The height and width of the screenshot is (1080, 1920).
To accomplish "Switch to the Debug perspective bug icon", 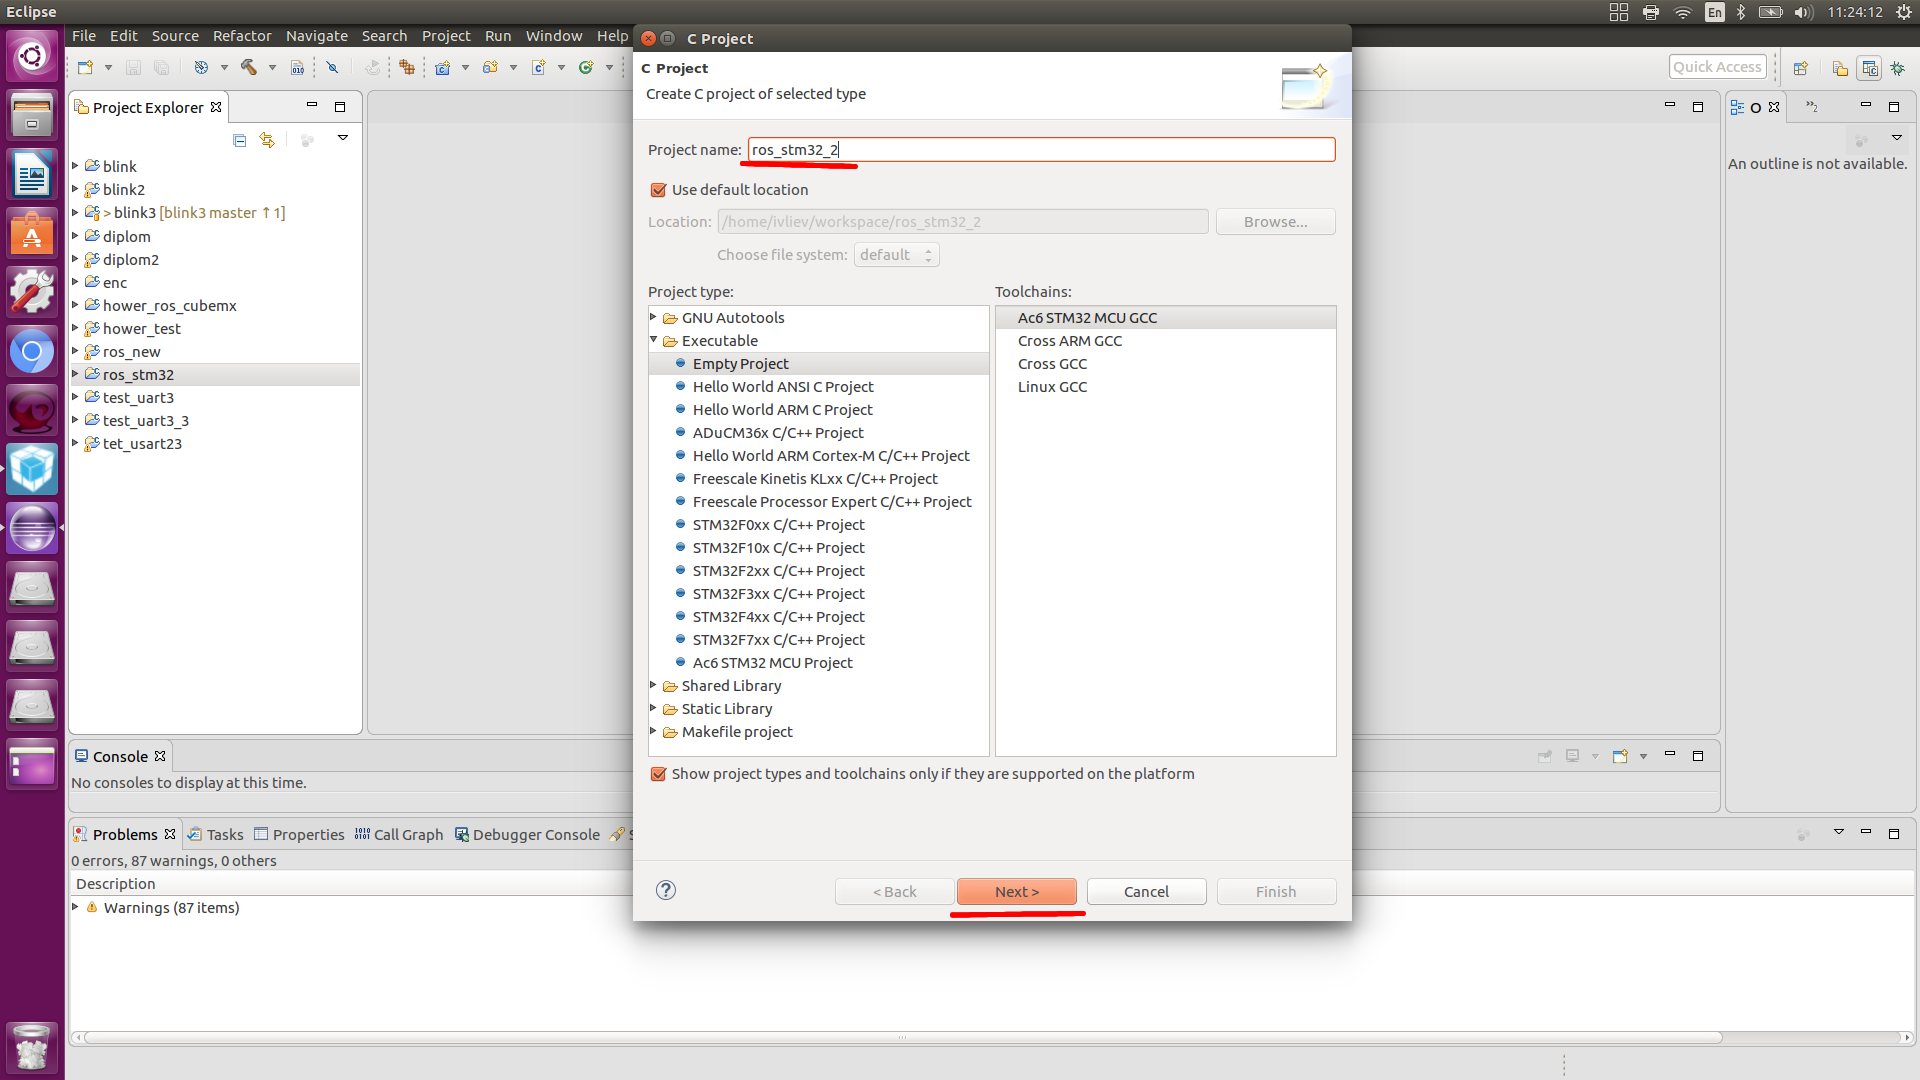I will pos(1897,68).
